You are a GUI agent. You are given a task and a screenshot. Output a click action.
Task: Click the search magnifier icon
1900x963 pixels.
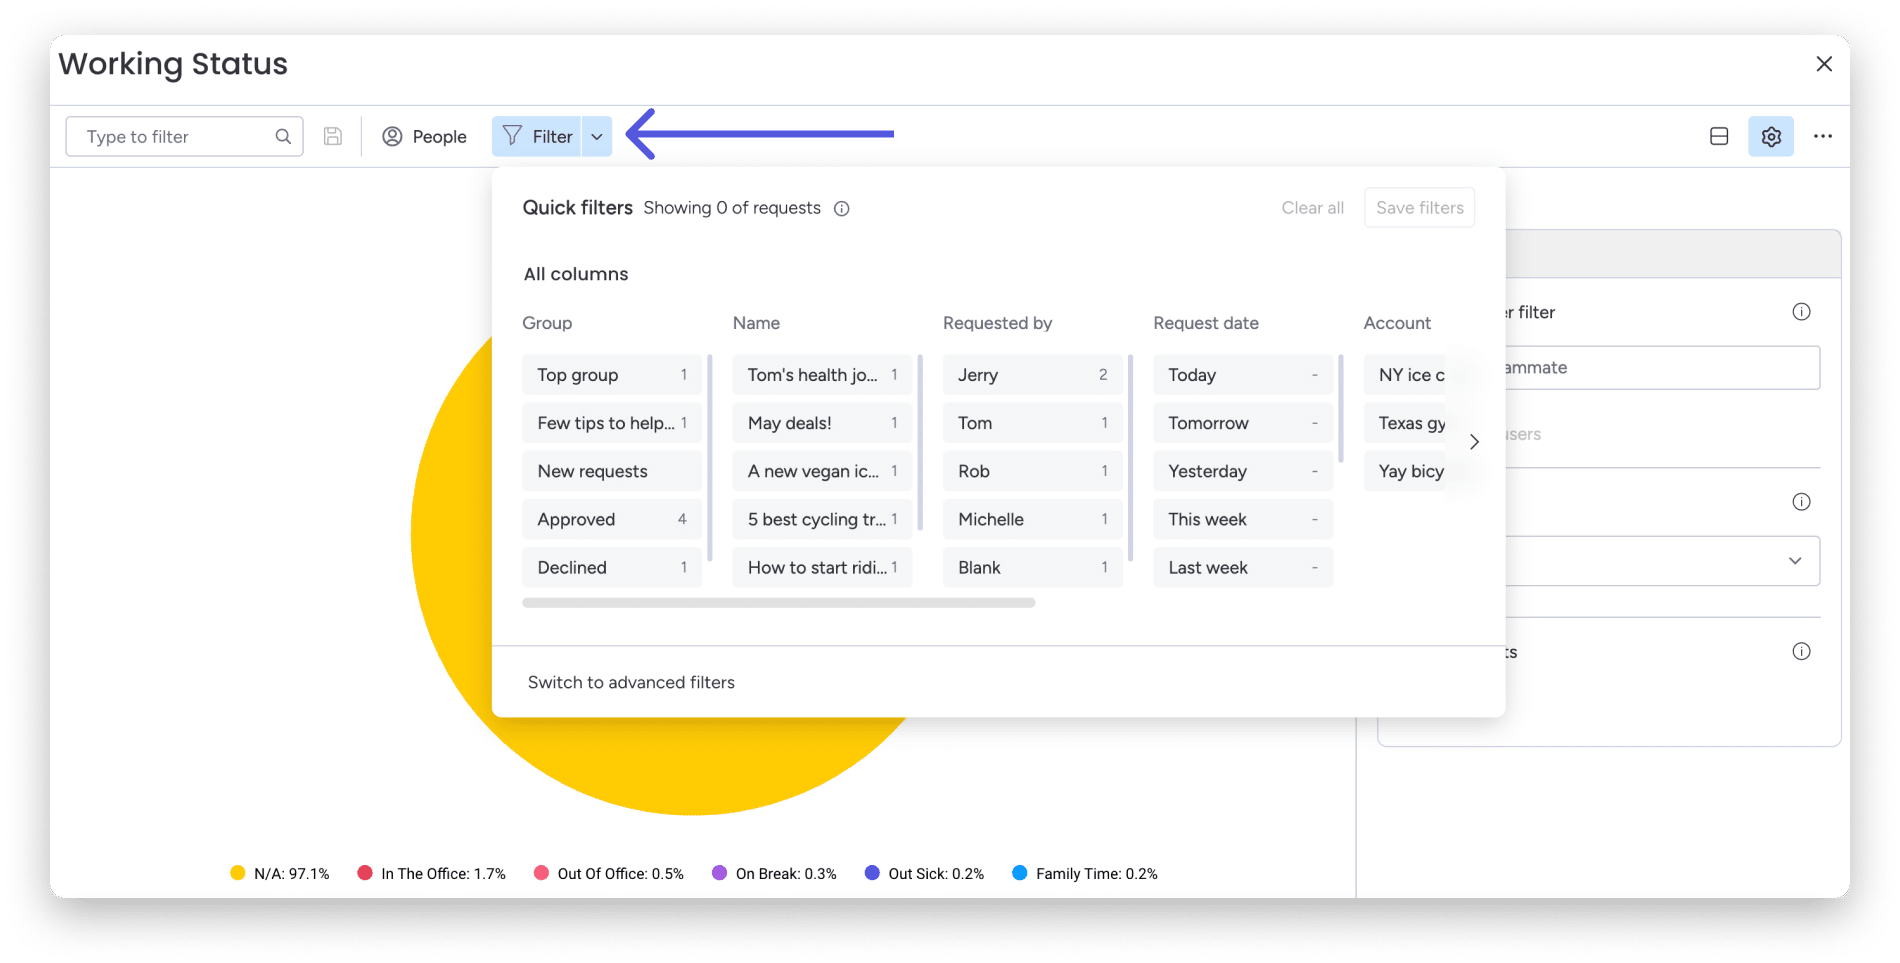coord(283,136)
